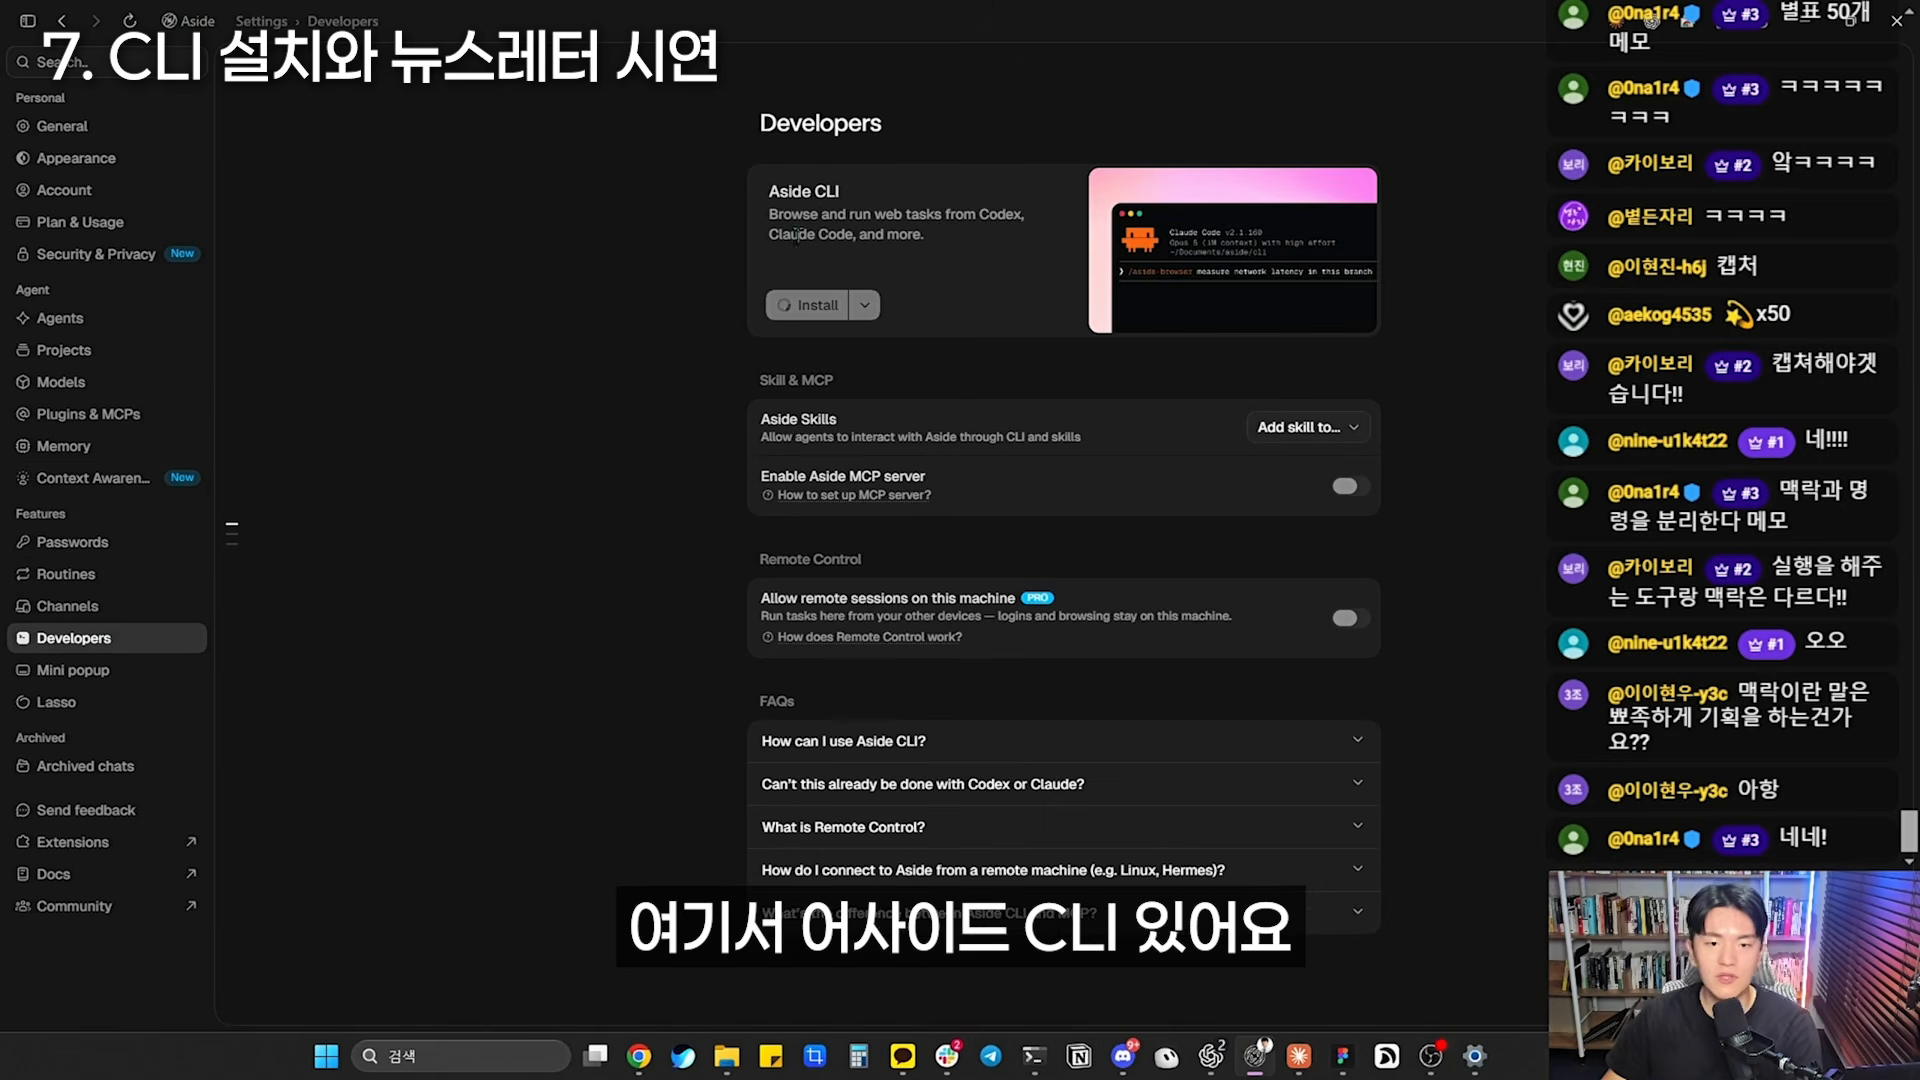Click the chat panel scrollbar thumb
This screenshot has height=1080, width=1920.
click(x=1909, y=830)
